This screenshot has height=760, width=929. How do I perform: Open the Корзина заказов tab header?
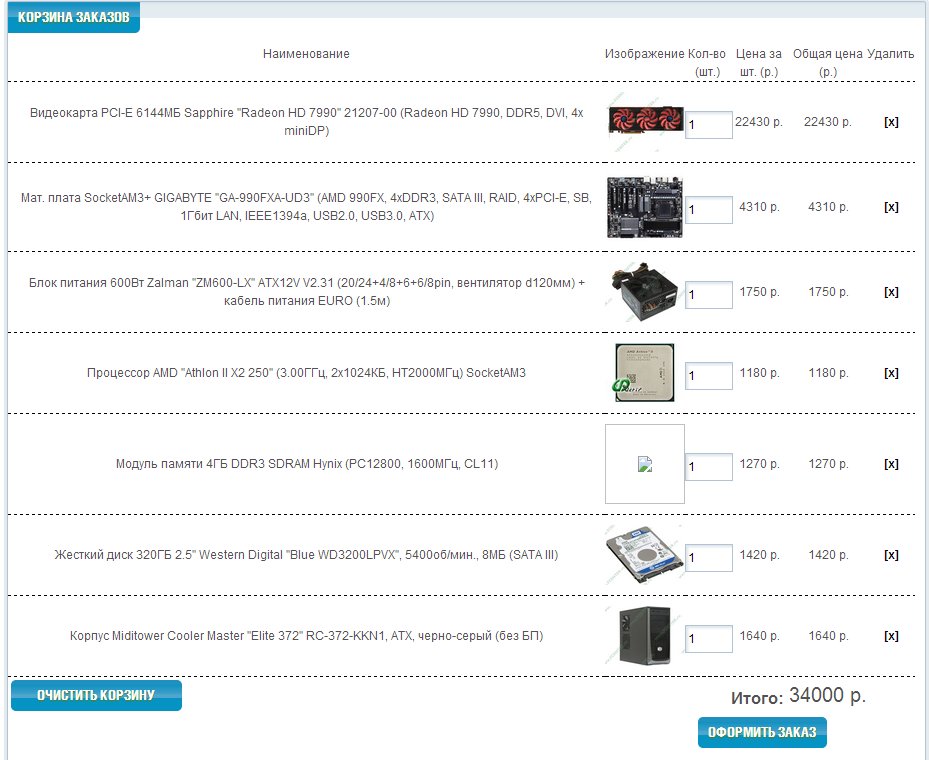tap(73, 17)
